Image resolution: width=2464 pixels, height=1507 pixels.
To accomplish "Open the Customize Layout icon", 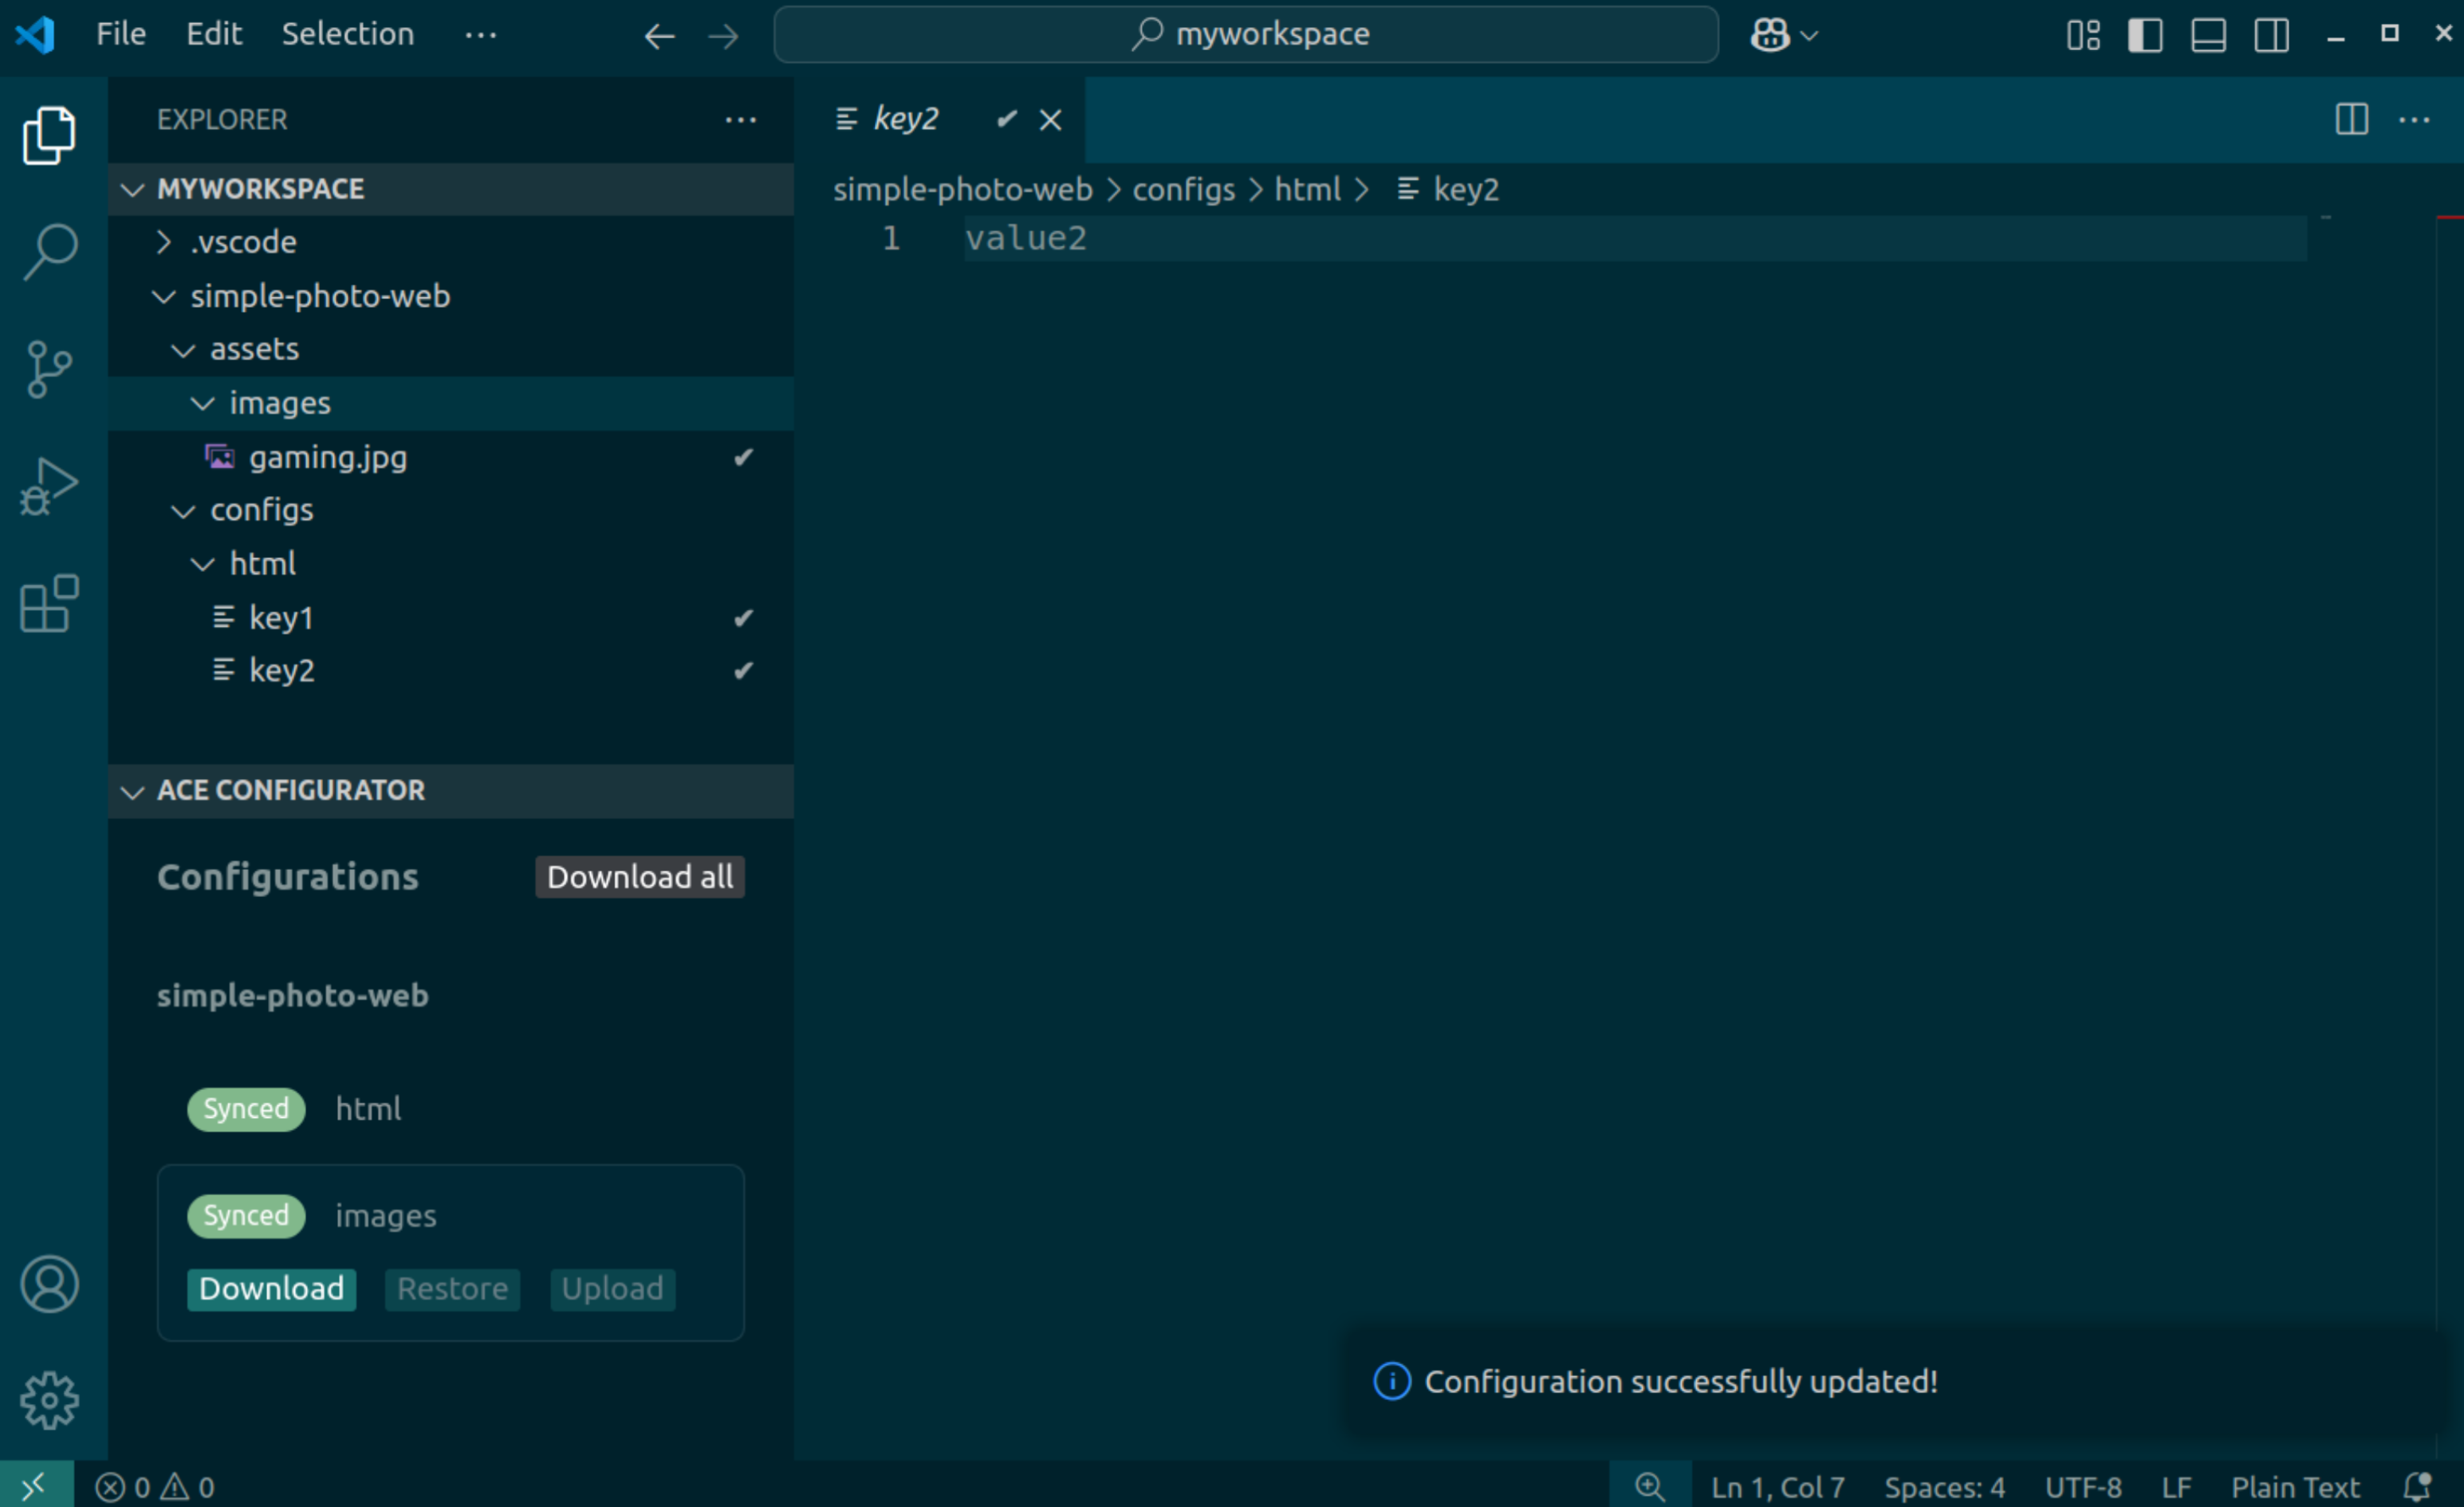I will click(2083, 35).
